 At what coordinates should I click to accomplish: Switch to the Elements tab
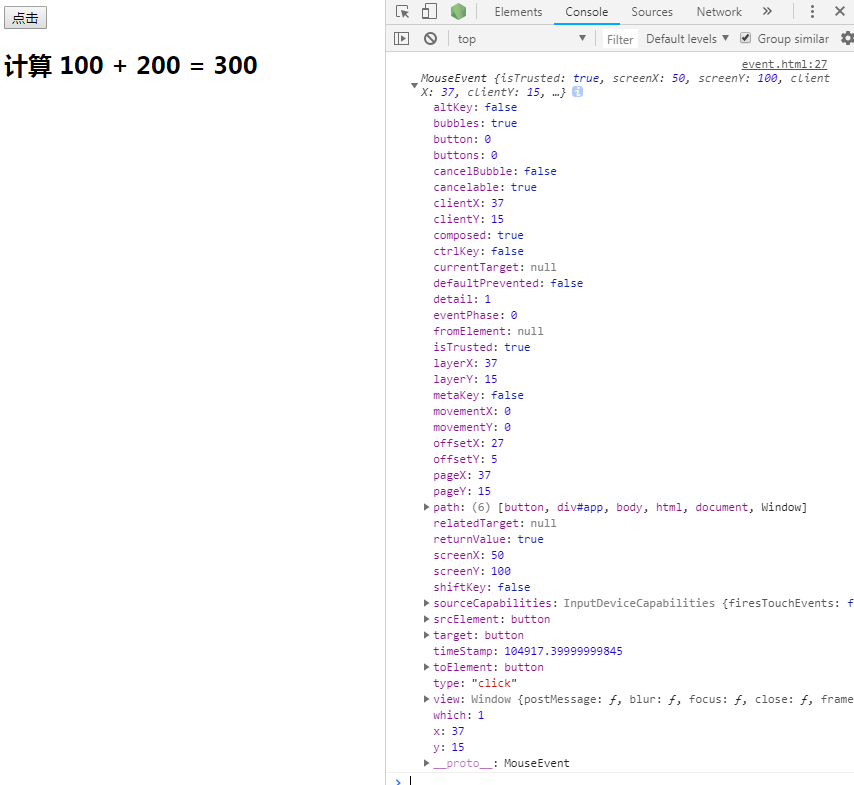click(x=518, y=12)
